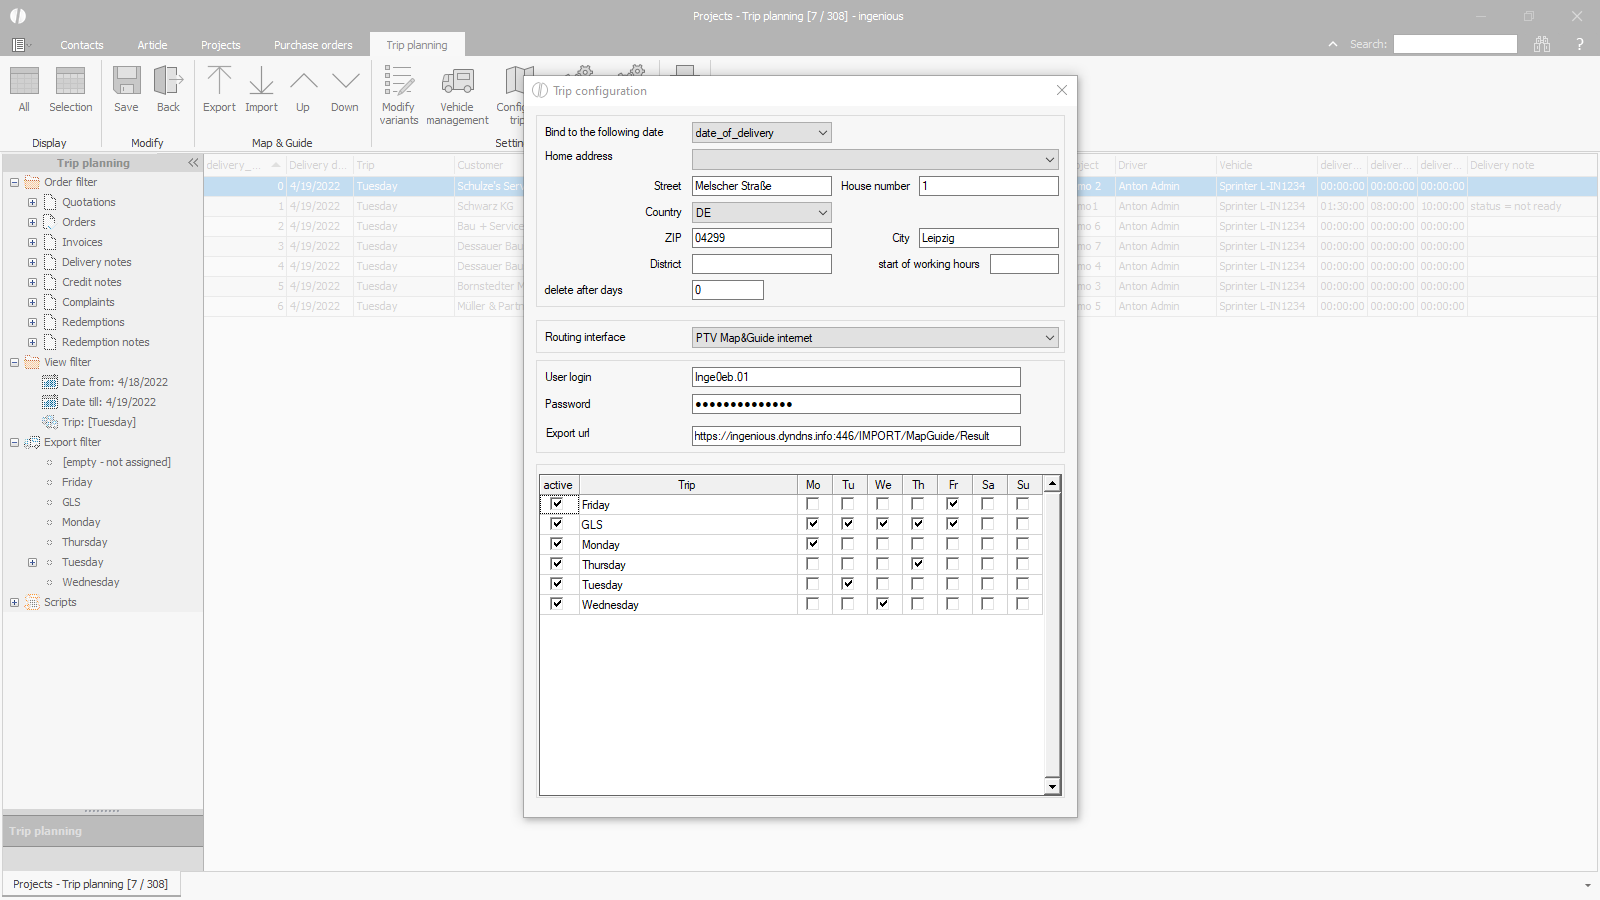Click the Export url input field

(x=856, y=436)
